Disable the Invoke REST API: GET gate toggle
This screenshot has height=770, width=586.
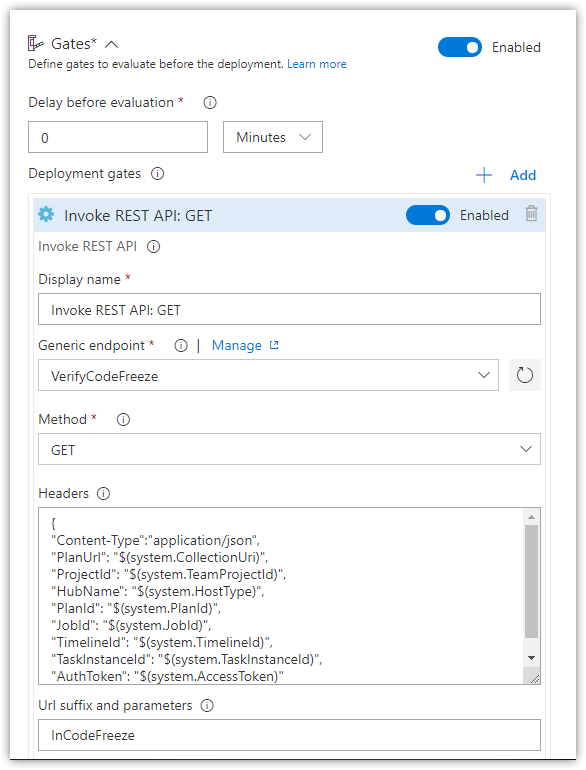(x=428, y=215)
